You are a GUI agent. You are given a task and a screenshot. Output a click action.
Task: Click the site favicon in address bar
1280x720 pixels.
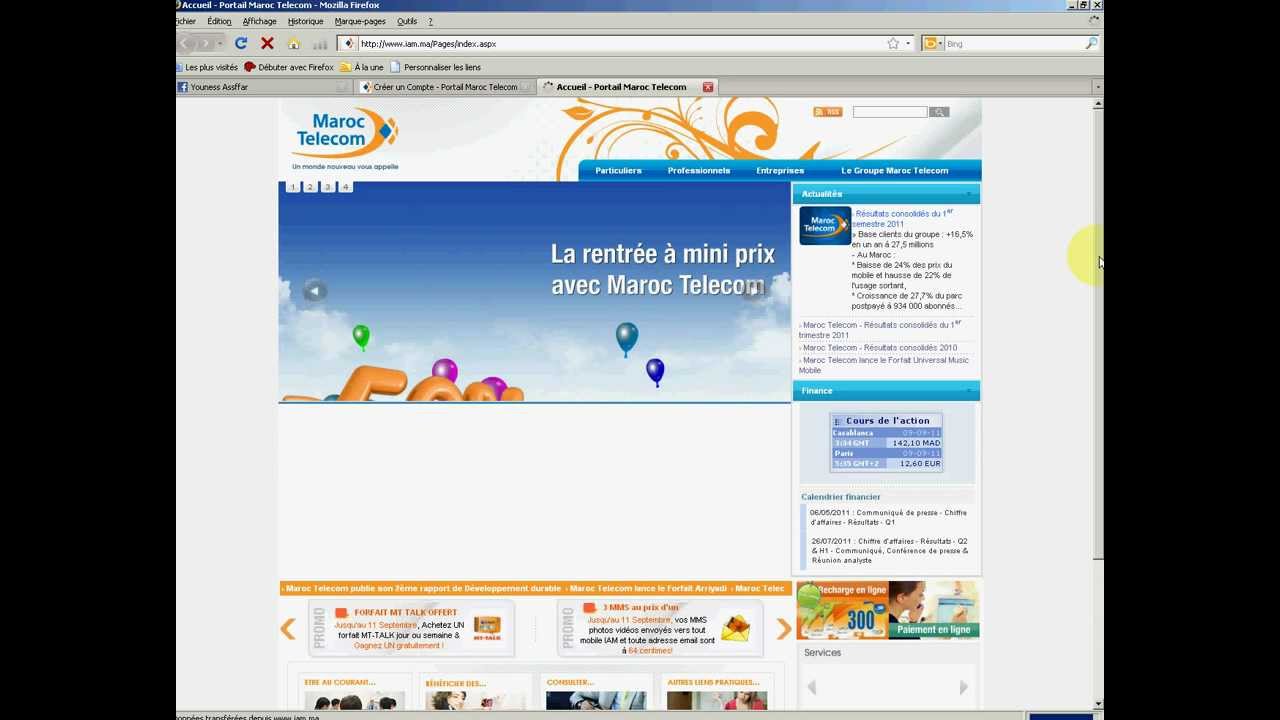(348, 43)
